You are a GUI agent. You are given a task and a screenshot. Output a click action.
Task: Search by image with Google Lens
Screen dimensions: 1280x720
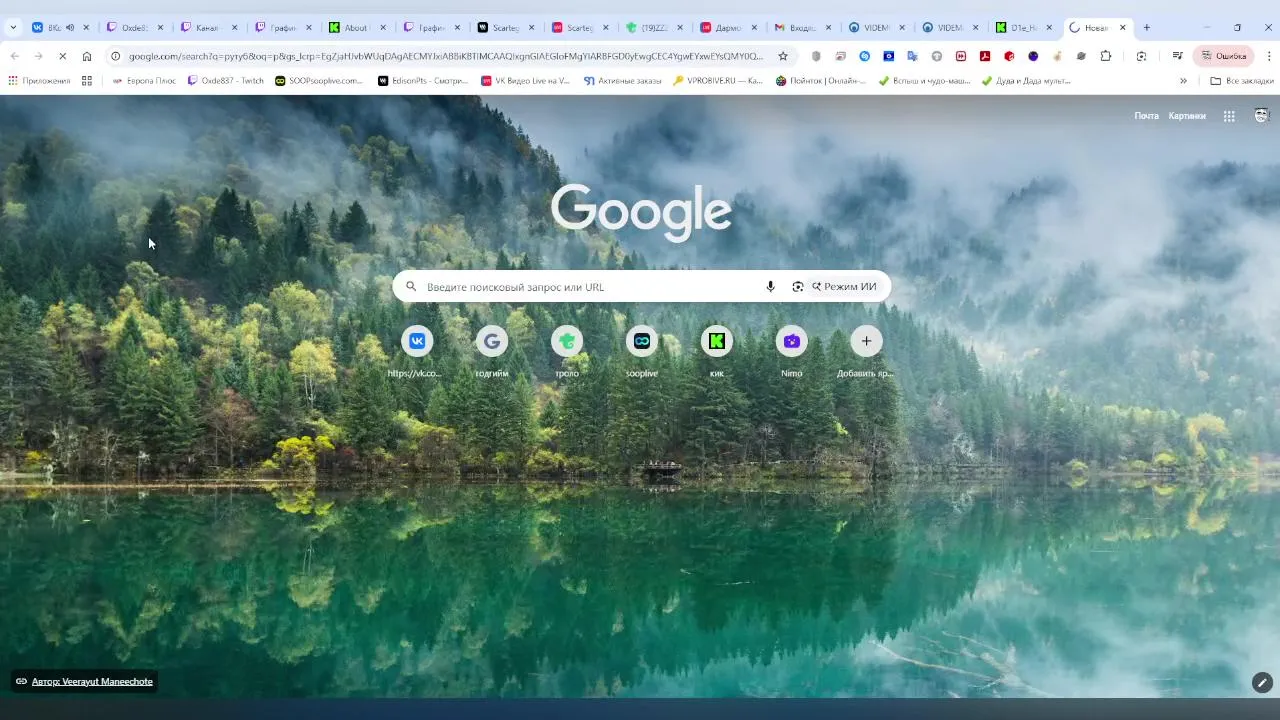(797, 287)
